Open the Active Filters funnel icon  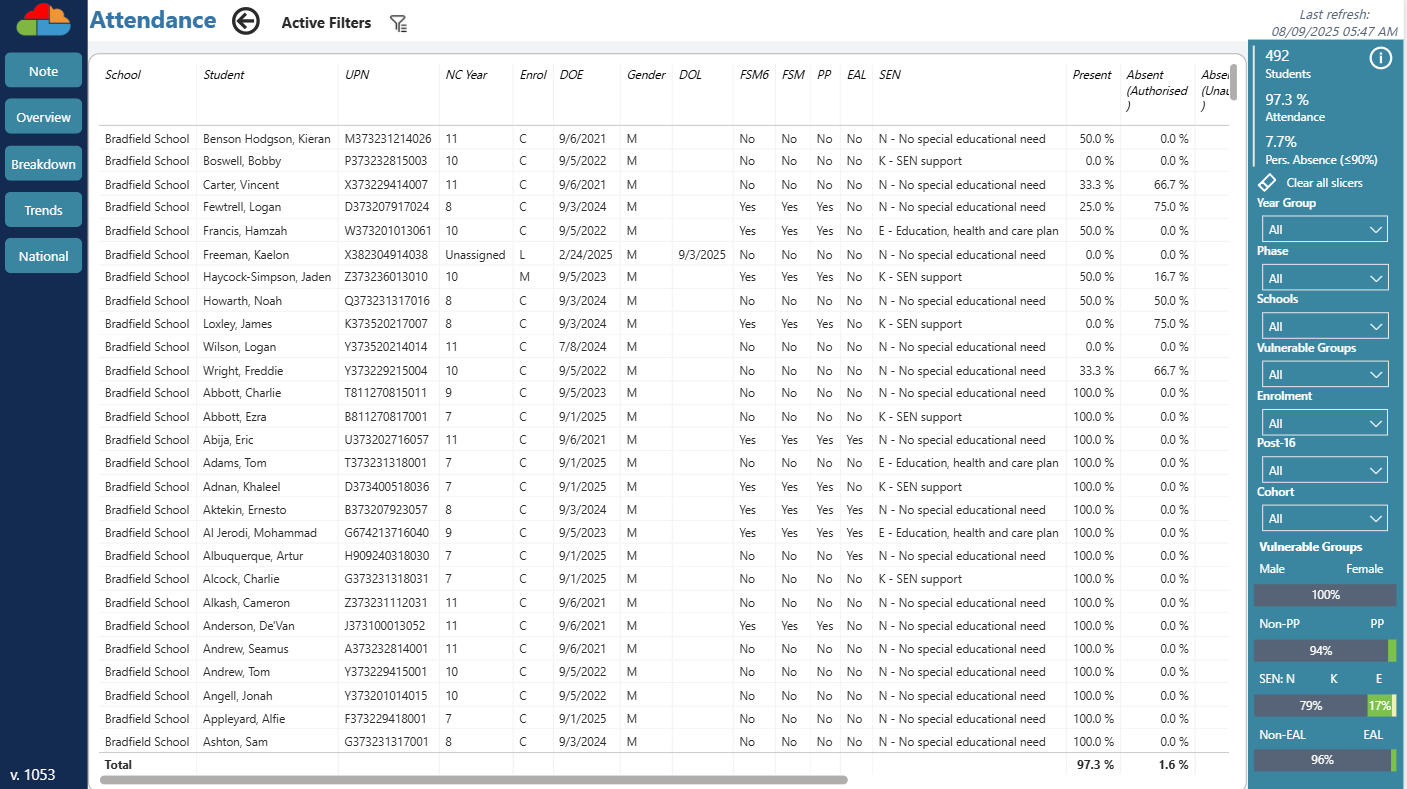coord(398,24)
